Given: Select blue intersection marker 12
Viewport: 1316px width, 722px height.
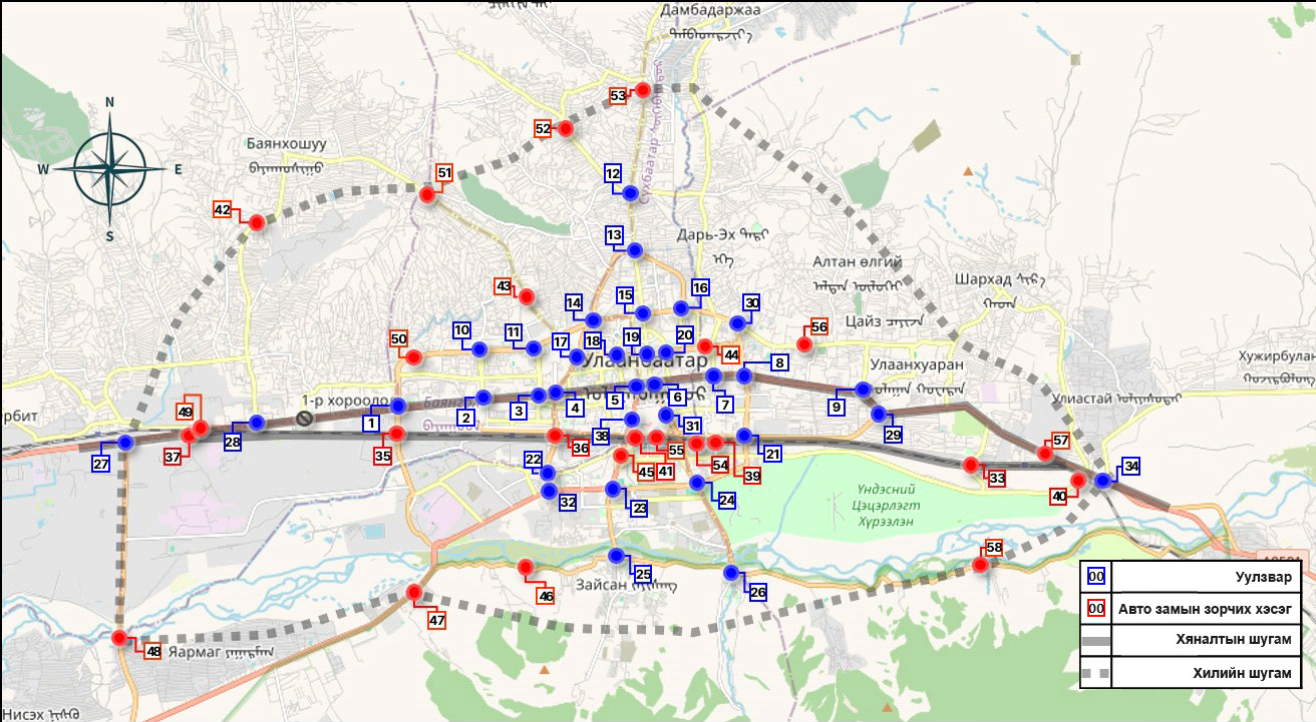Looking at the screenshot, I should tap(630, 193).
